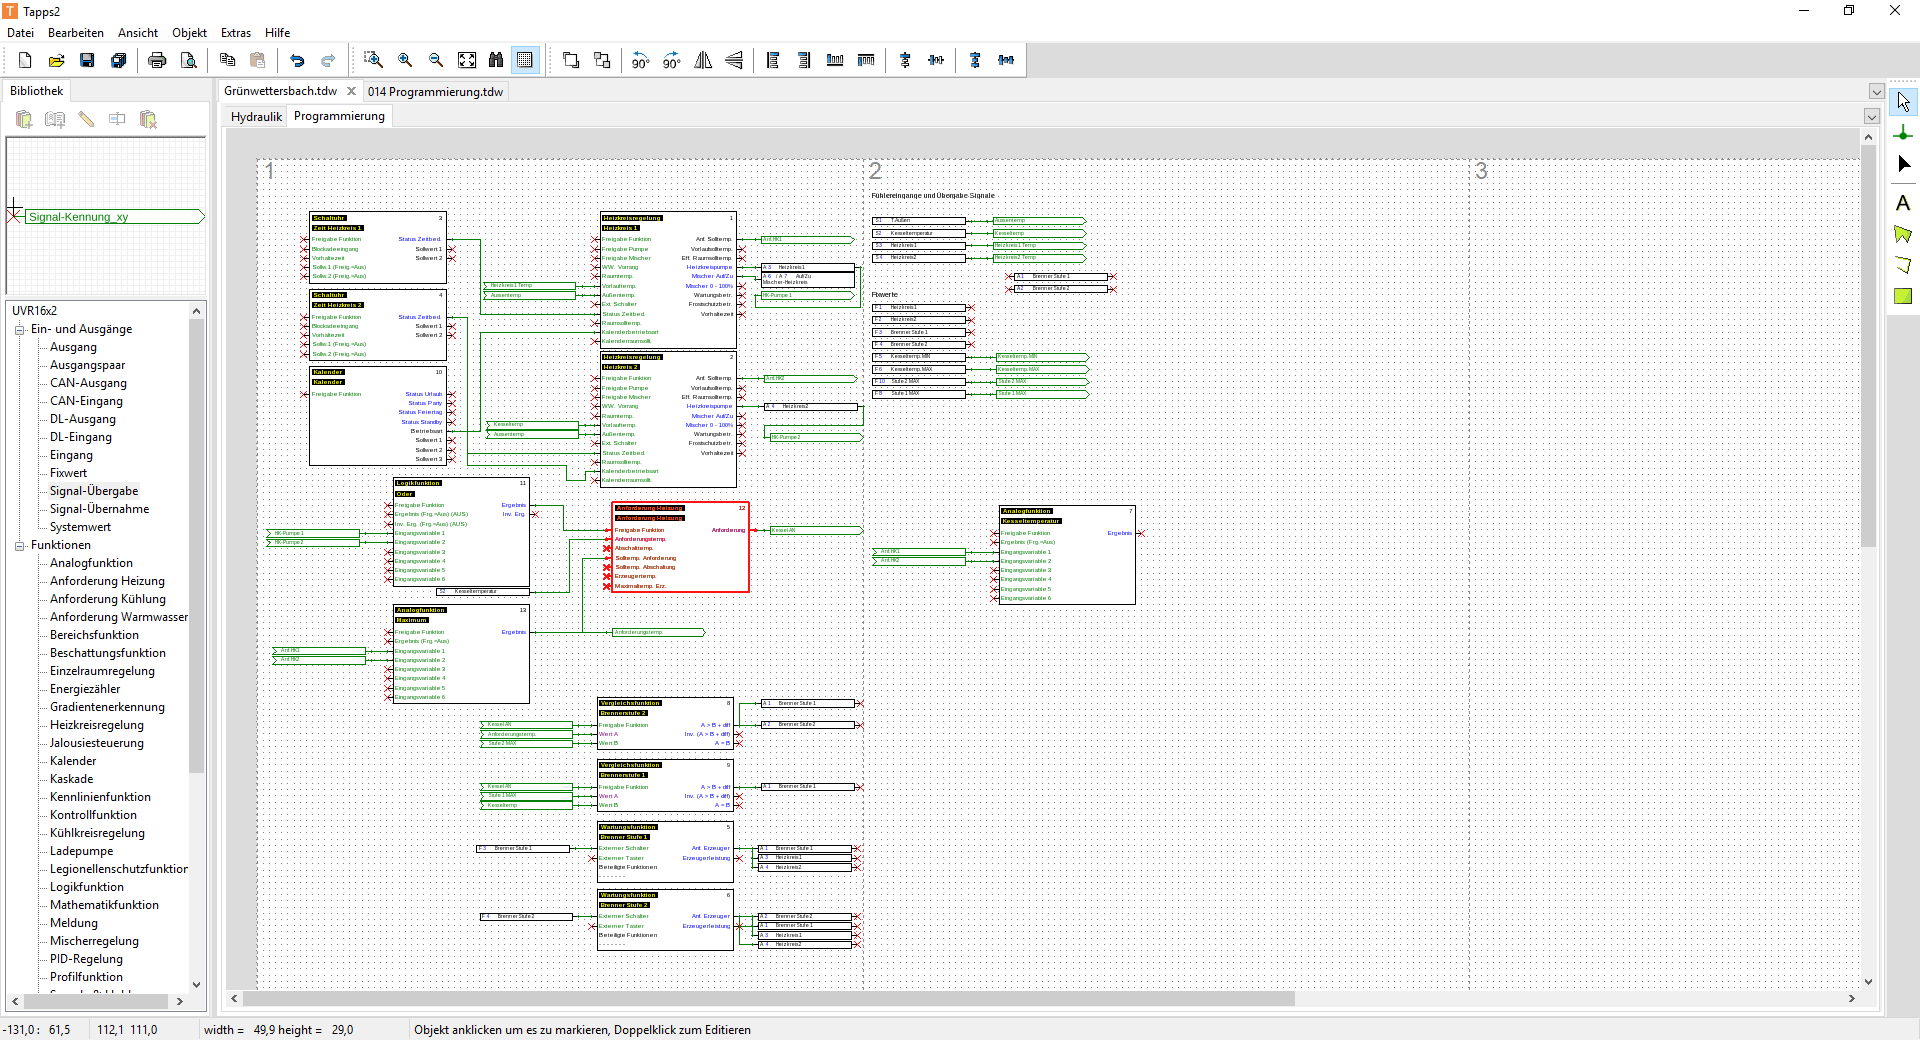Click the binoculars search icon
The image size is (1920, 1040).
tap(496, 61)
